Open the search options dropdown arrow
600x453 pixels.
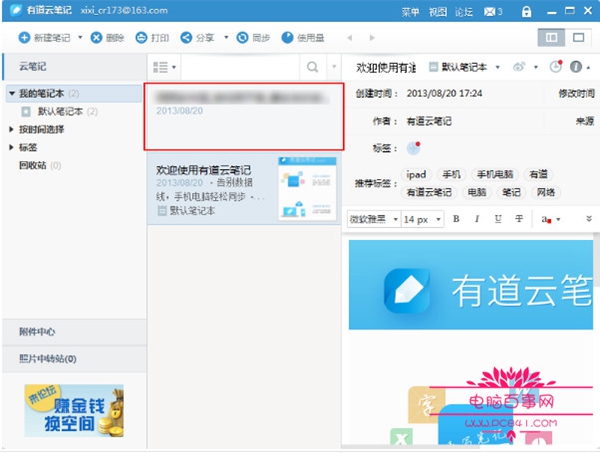point(334,67)
